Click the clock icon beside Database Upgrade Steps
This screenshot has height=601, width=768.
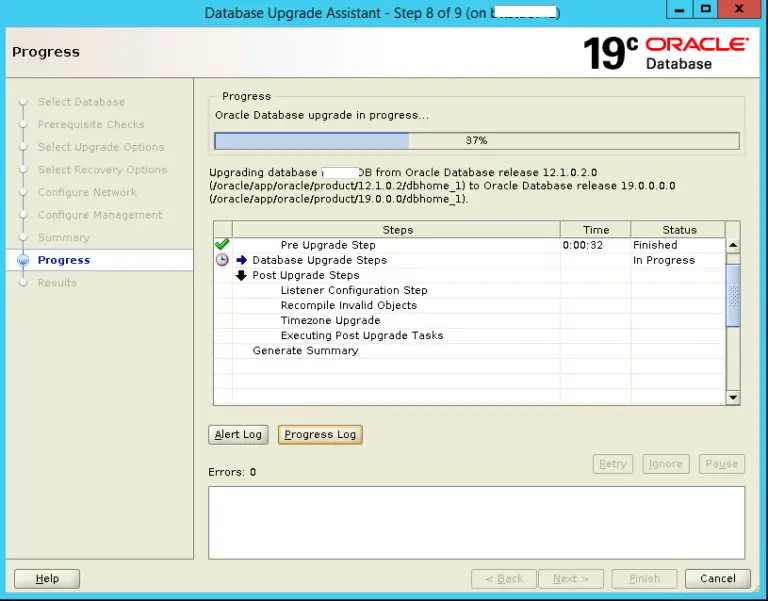point(222,260)
